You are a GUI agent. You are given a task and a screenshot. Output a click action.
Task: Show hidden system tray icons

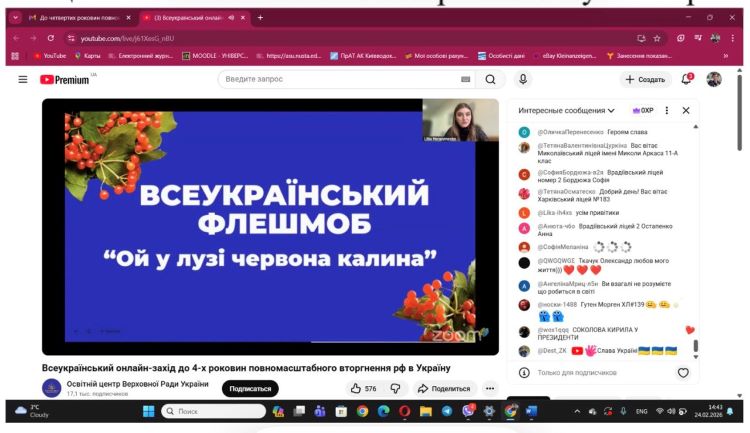click(x=577, y=411)
